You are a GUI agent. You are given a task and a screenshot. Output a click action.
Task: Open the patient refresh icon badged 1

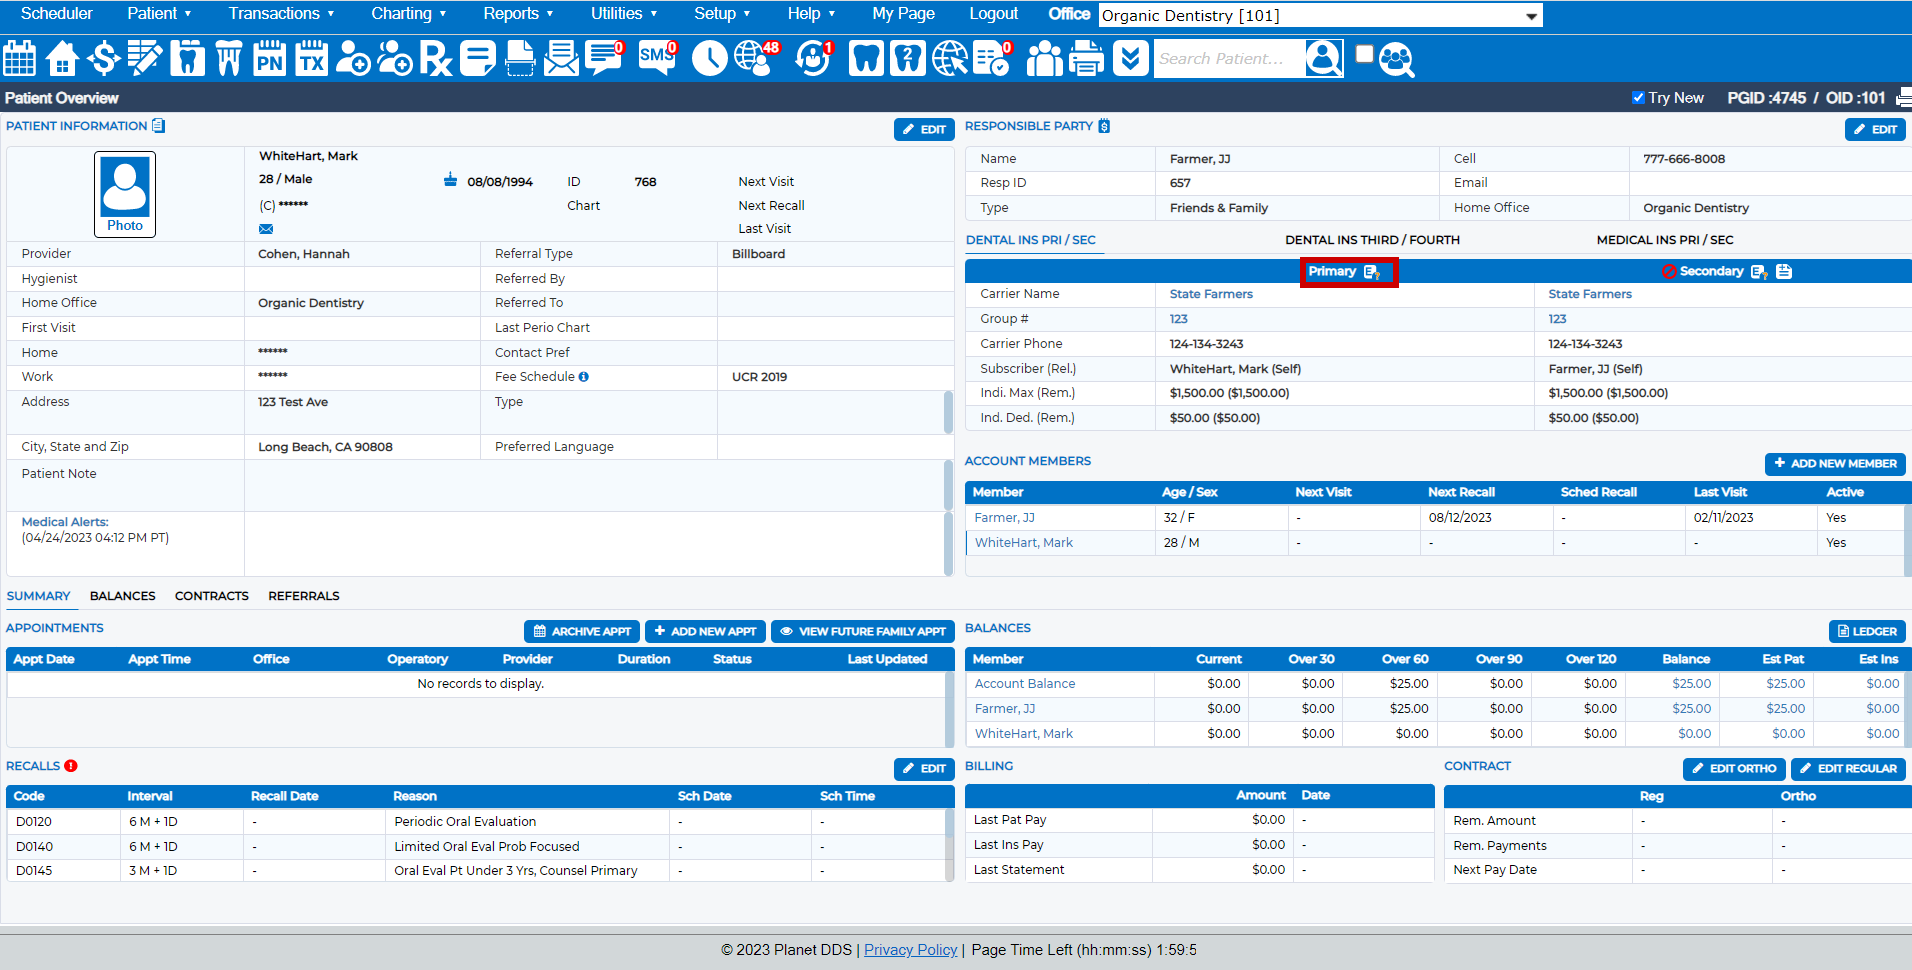click(814, 58)
